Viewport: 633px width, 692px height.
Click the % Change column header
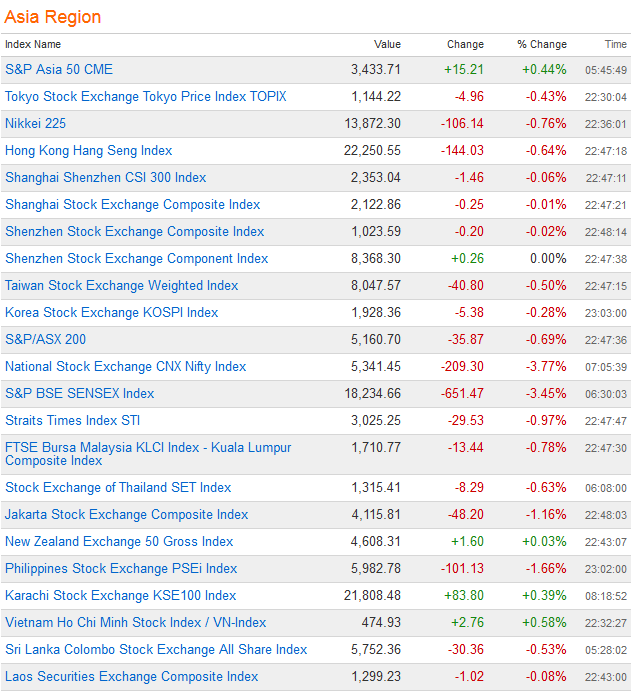click(x=542, y=44)
